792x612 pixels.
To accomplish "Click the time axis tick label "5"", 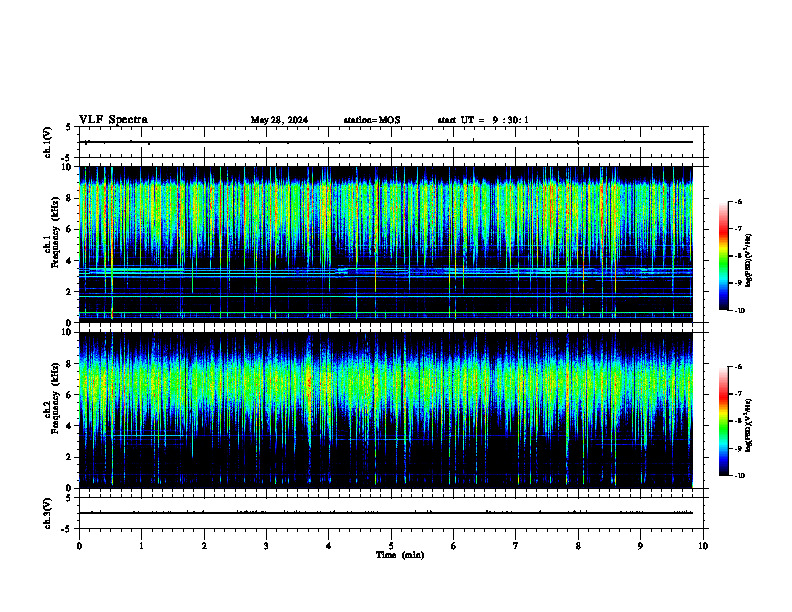I will point(391,546).
